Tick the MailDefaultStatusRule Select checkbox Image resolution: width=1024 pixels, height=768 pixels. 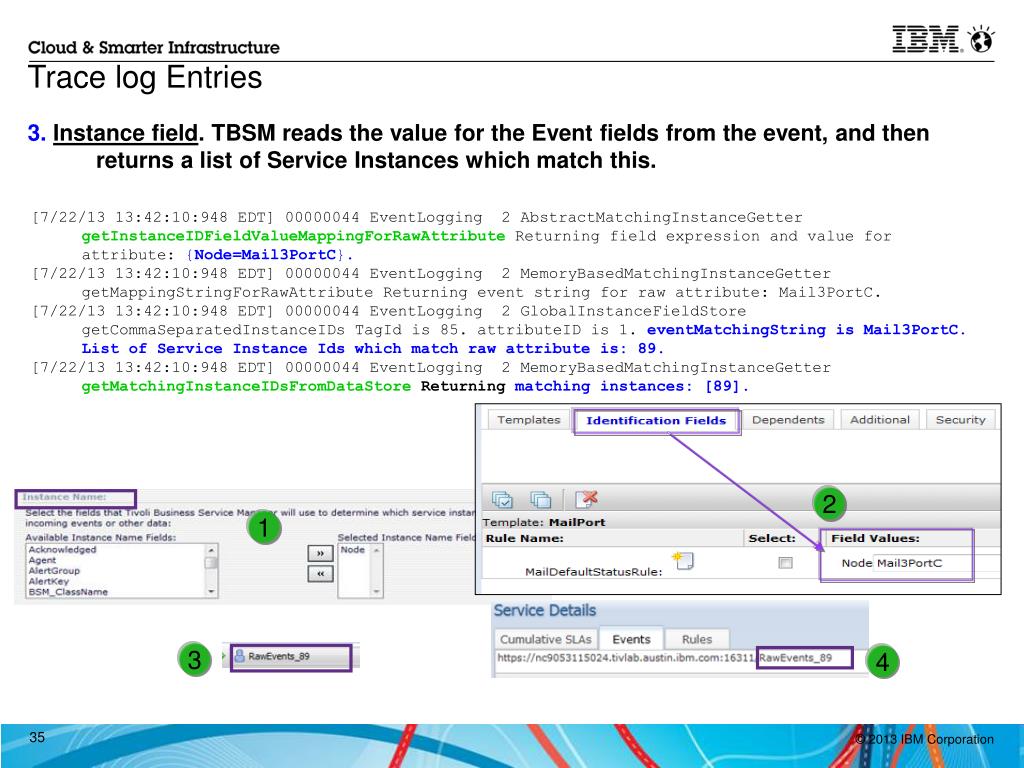786,562
